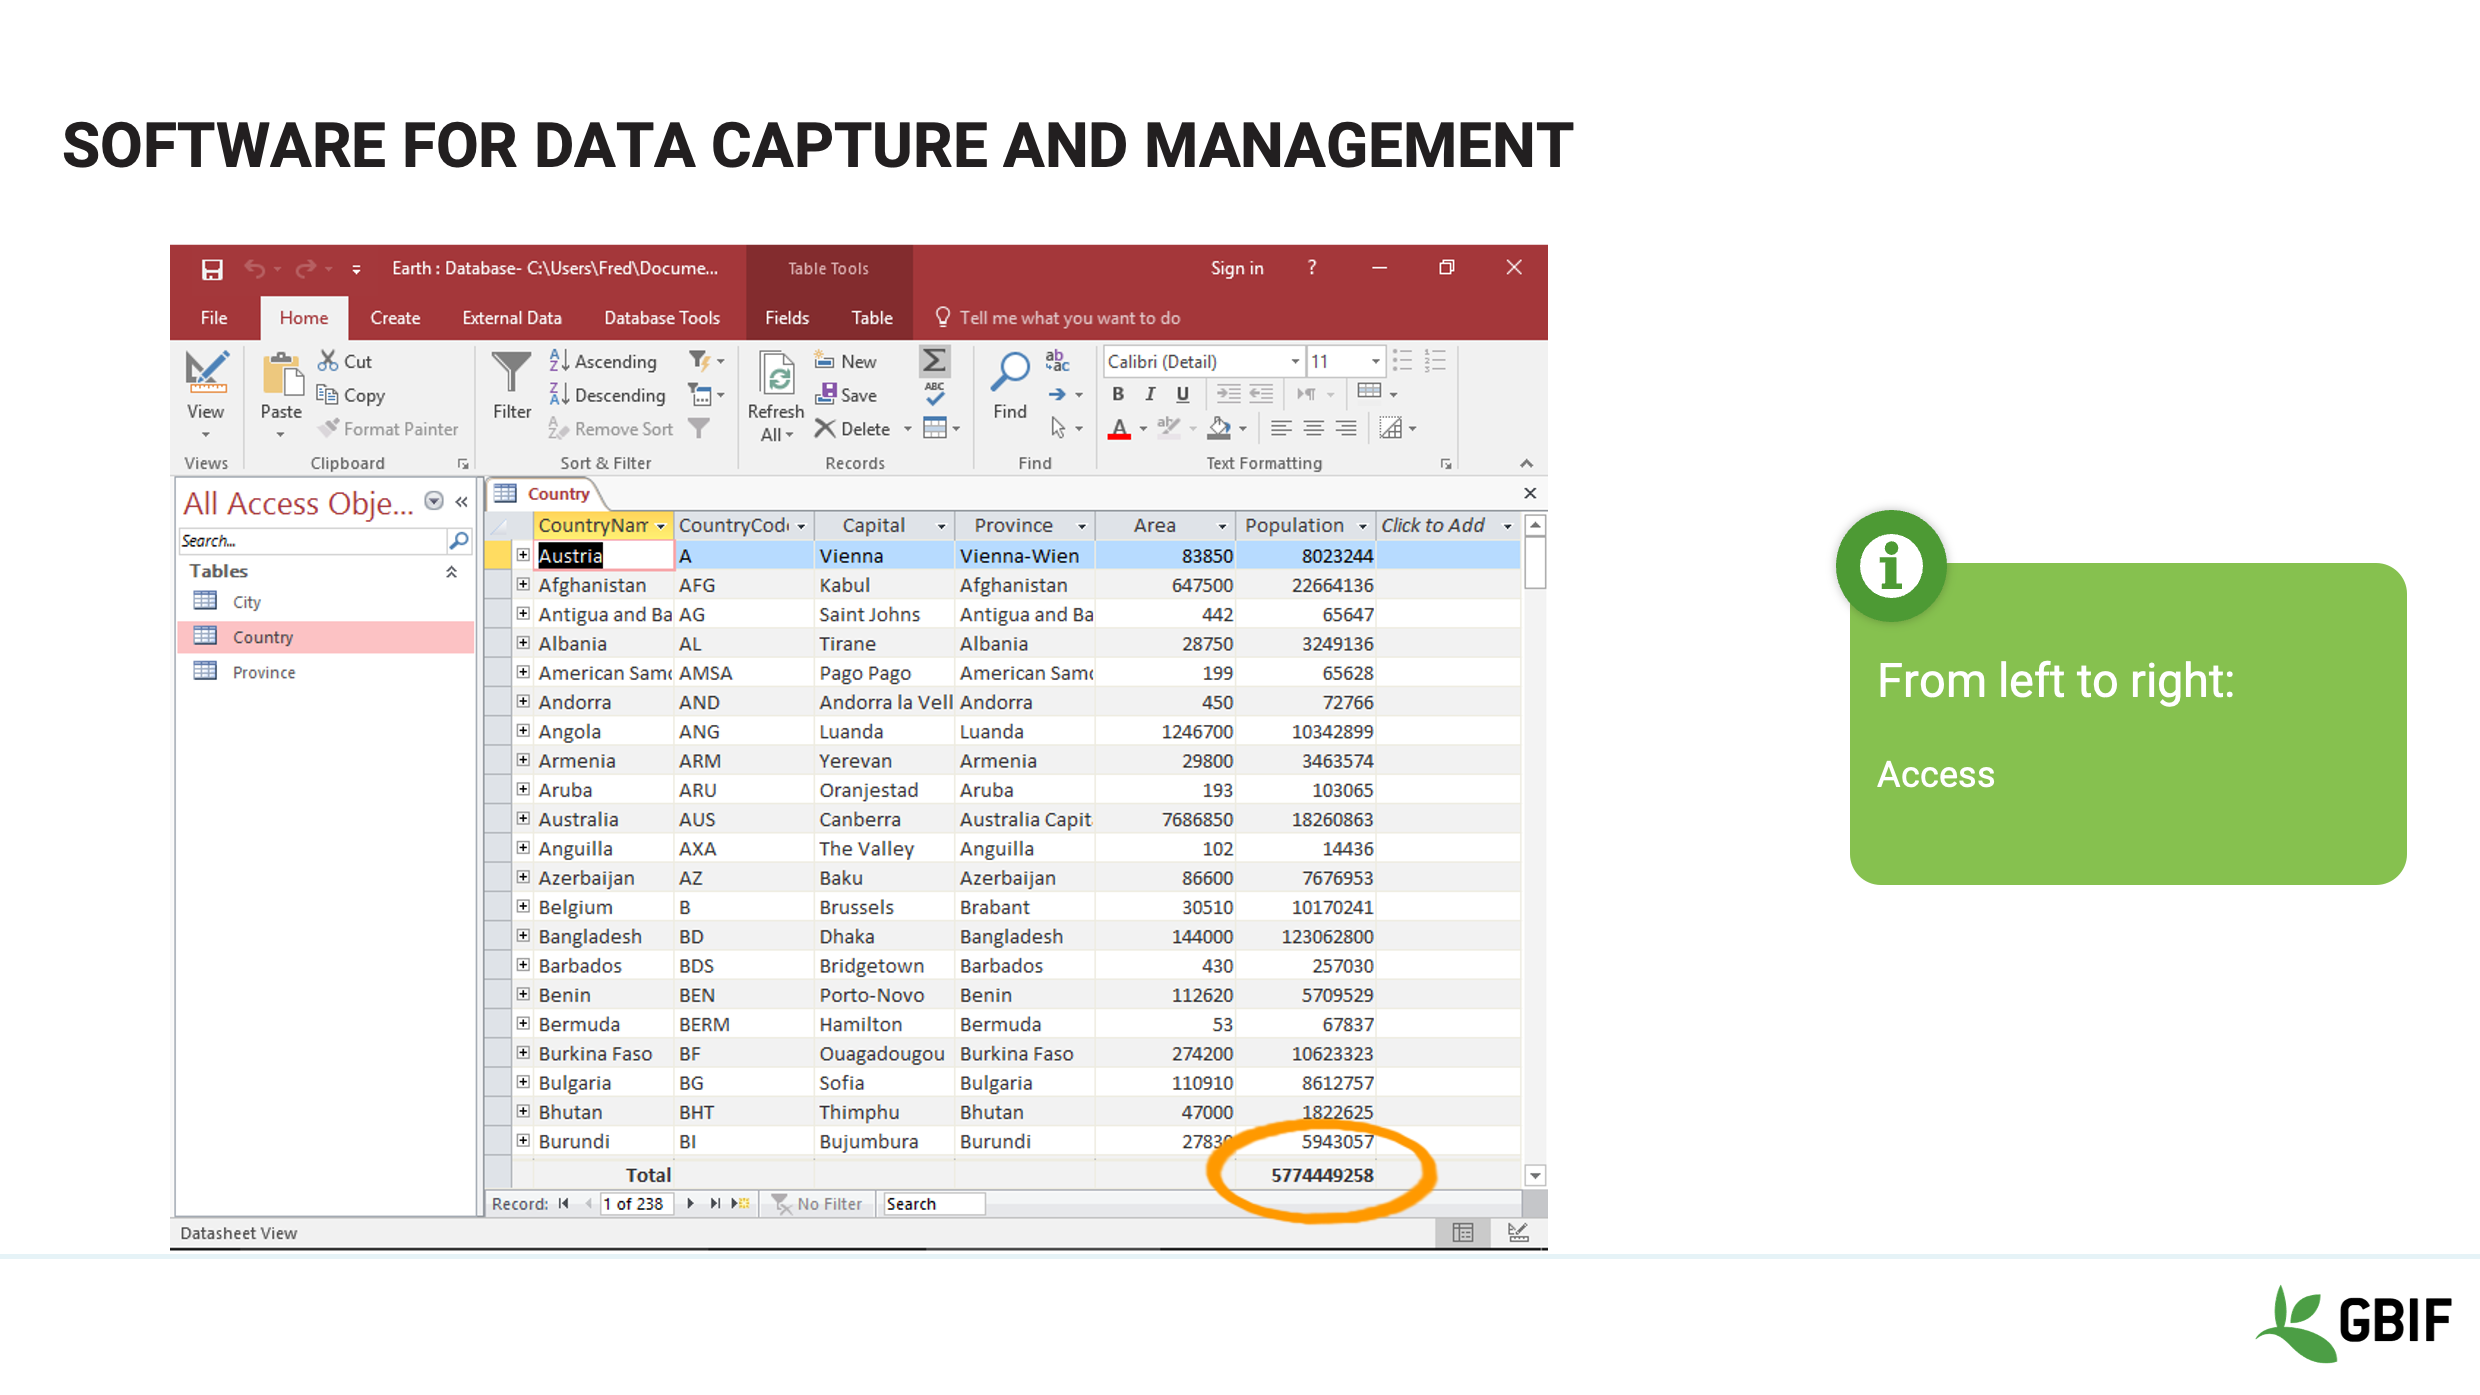The width and height of the screenshot is (2480, 1395).
Task: Toggle Underline formatting
Action: (x=1181, y=394)
